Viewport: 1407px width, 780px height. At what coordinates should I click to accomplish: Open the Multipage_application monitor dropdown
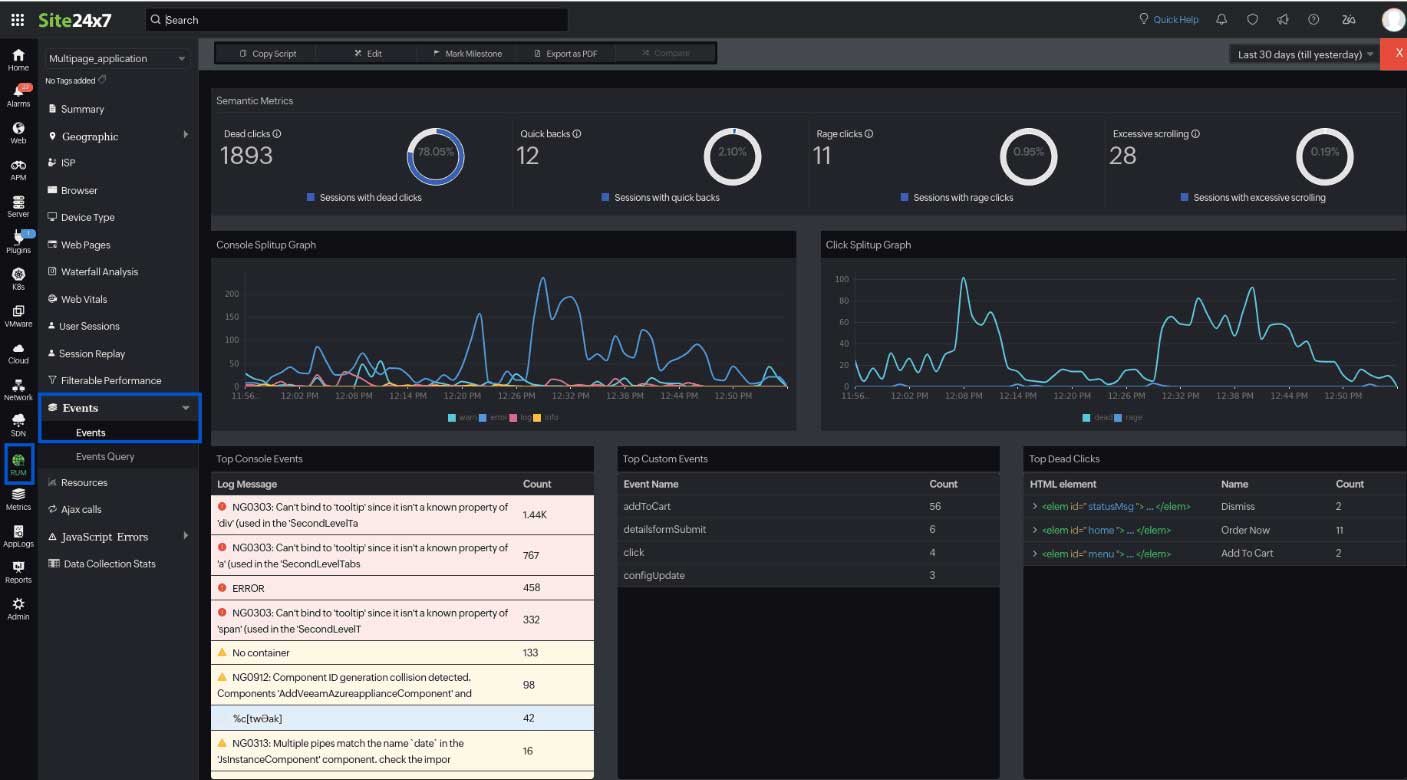[x=115, y=58]
